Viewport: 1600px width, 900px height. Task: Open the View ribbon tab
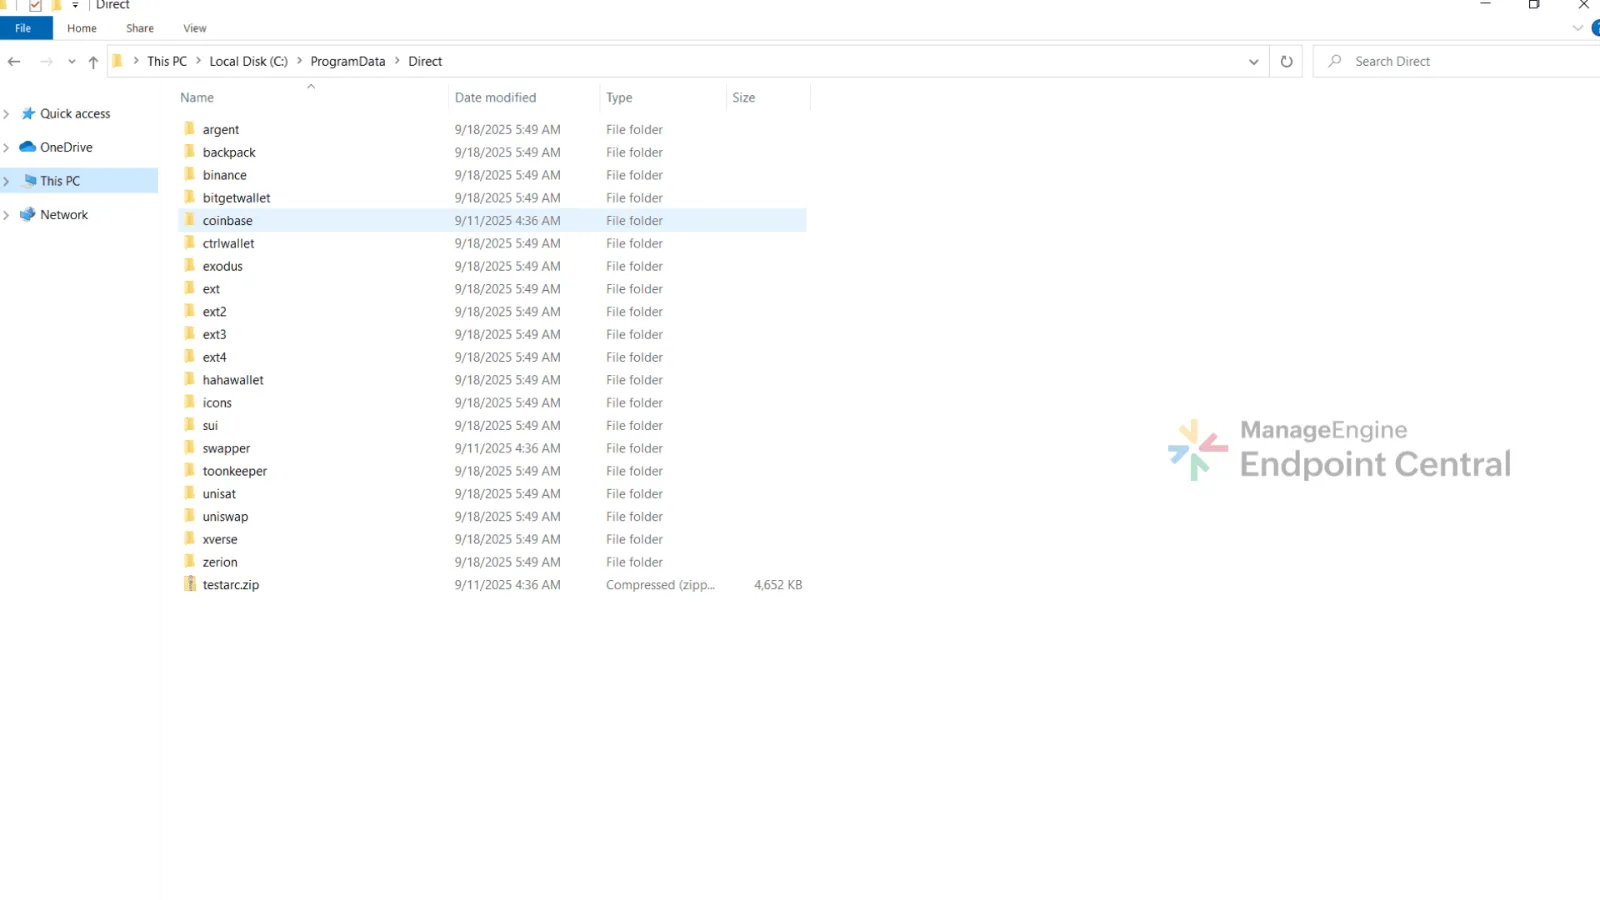pos(195,28)
